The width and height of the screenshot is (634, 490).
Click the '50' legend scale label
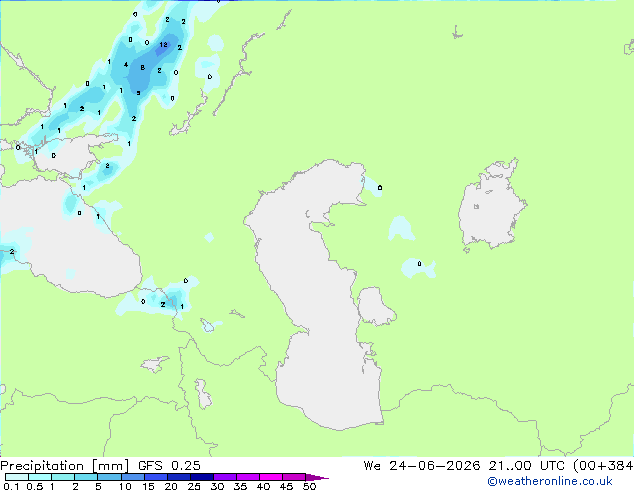[309, 486]
